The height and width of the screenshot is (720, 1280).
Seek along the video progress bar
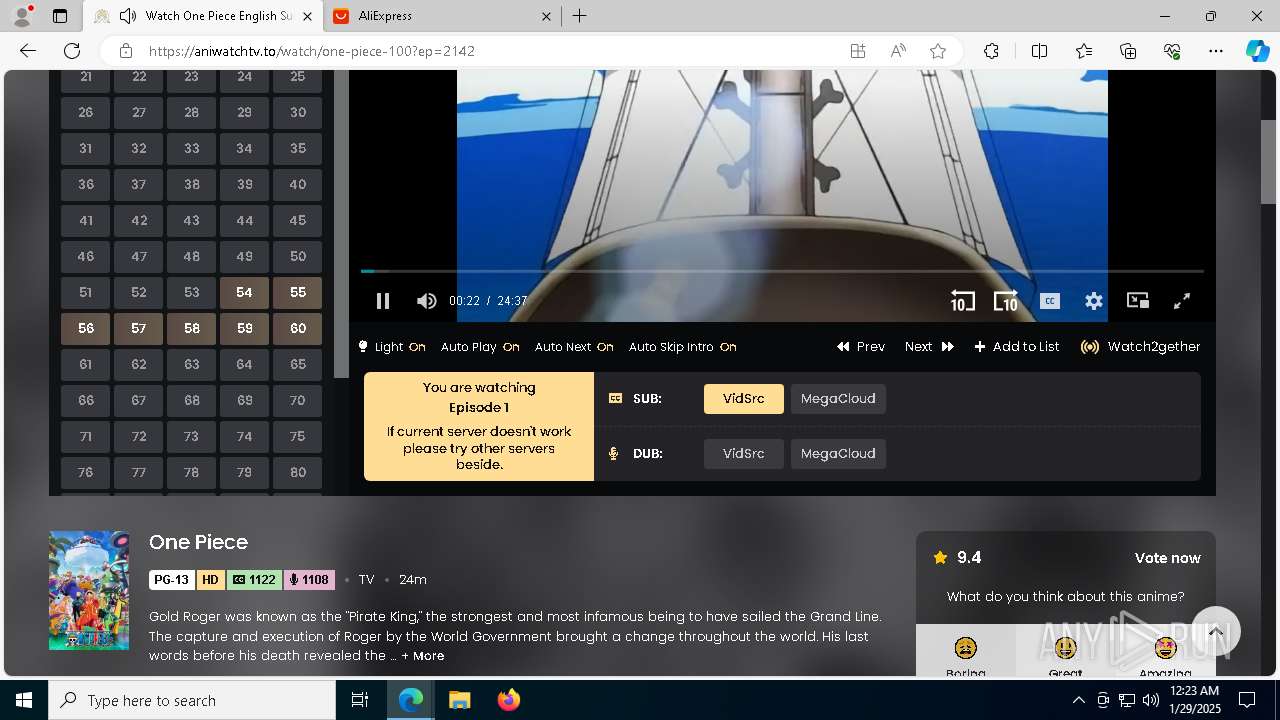pos(782,271)
